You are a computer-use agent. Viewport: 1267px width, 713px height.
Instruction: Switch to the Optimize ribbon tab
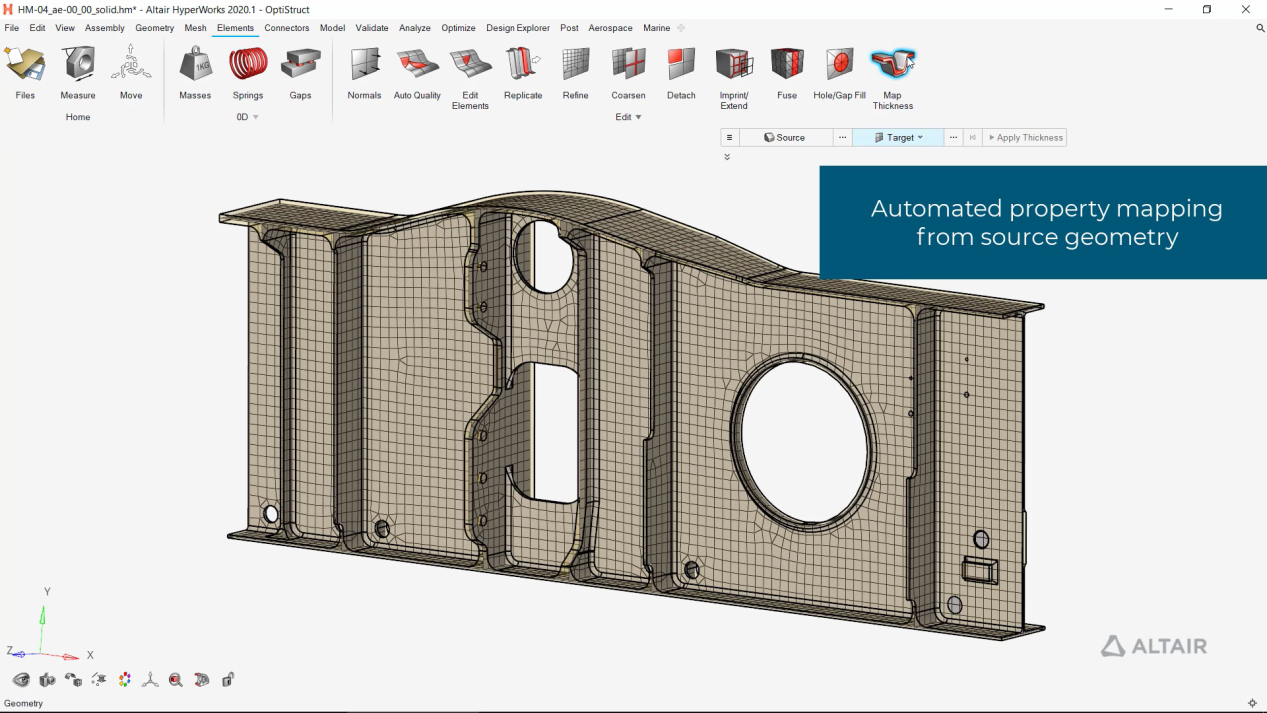pos(459,28)
